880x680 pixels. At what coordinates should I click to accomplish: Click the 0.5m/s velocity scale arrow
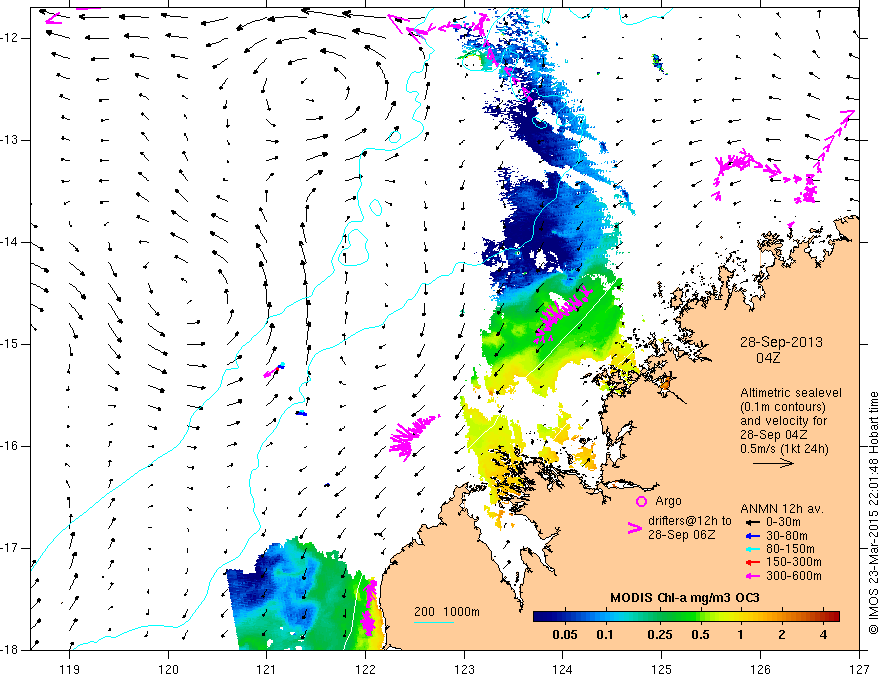(773, 463)
